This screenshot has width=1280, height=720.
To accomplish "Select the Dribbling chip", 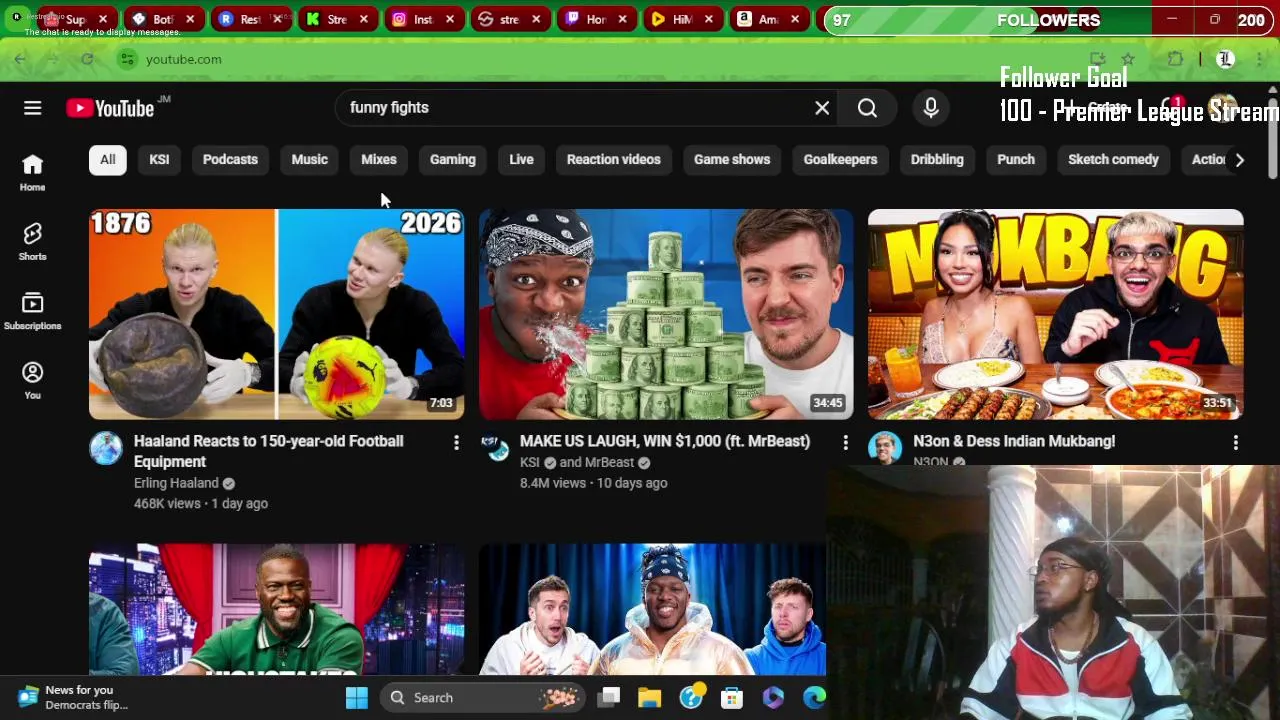I will tap(937, 159).
